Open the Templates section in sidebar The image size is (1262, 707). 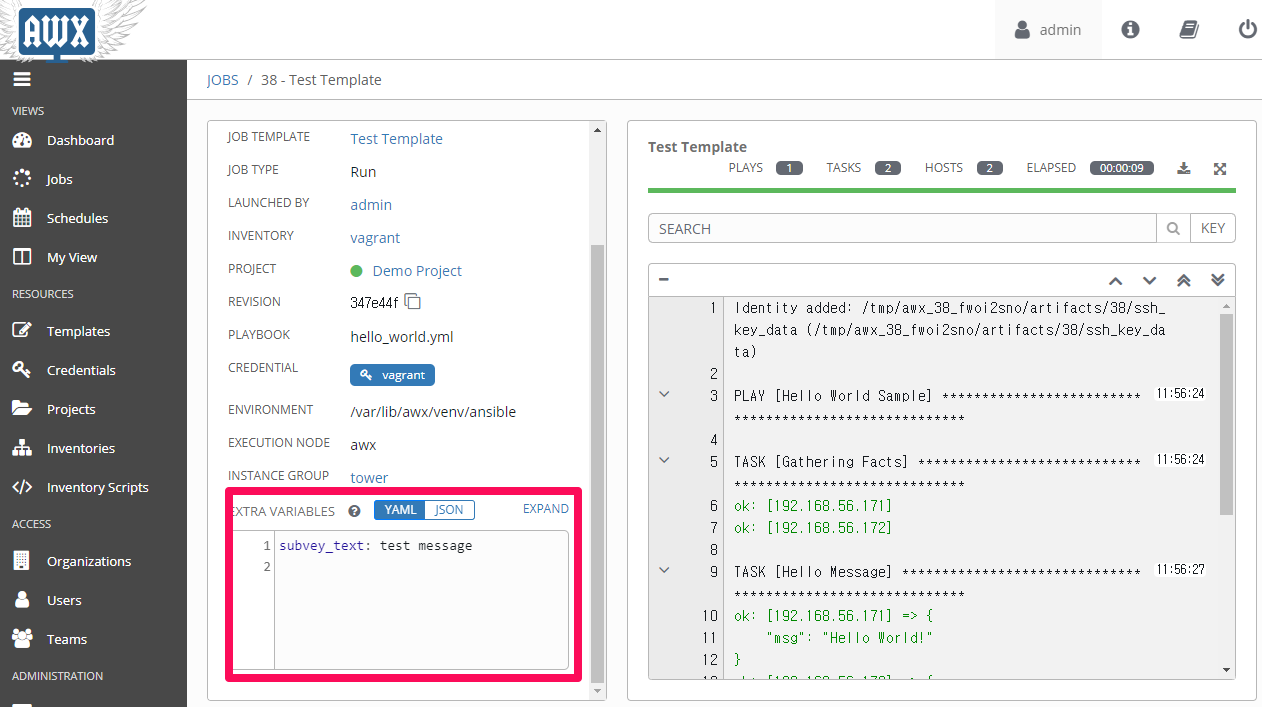pyautogui.click(x=80, y=330)
